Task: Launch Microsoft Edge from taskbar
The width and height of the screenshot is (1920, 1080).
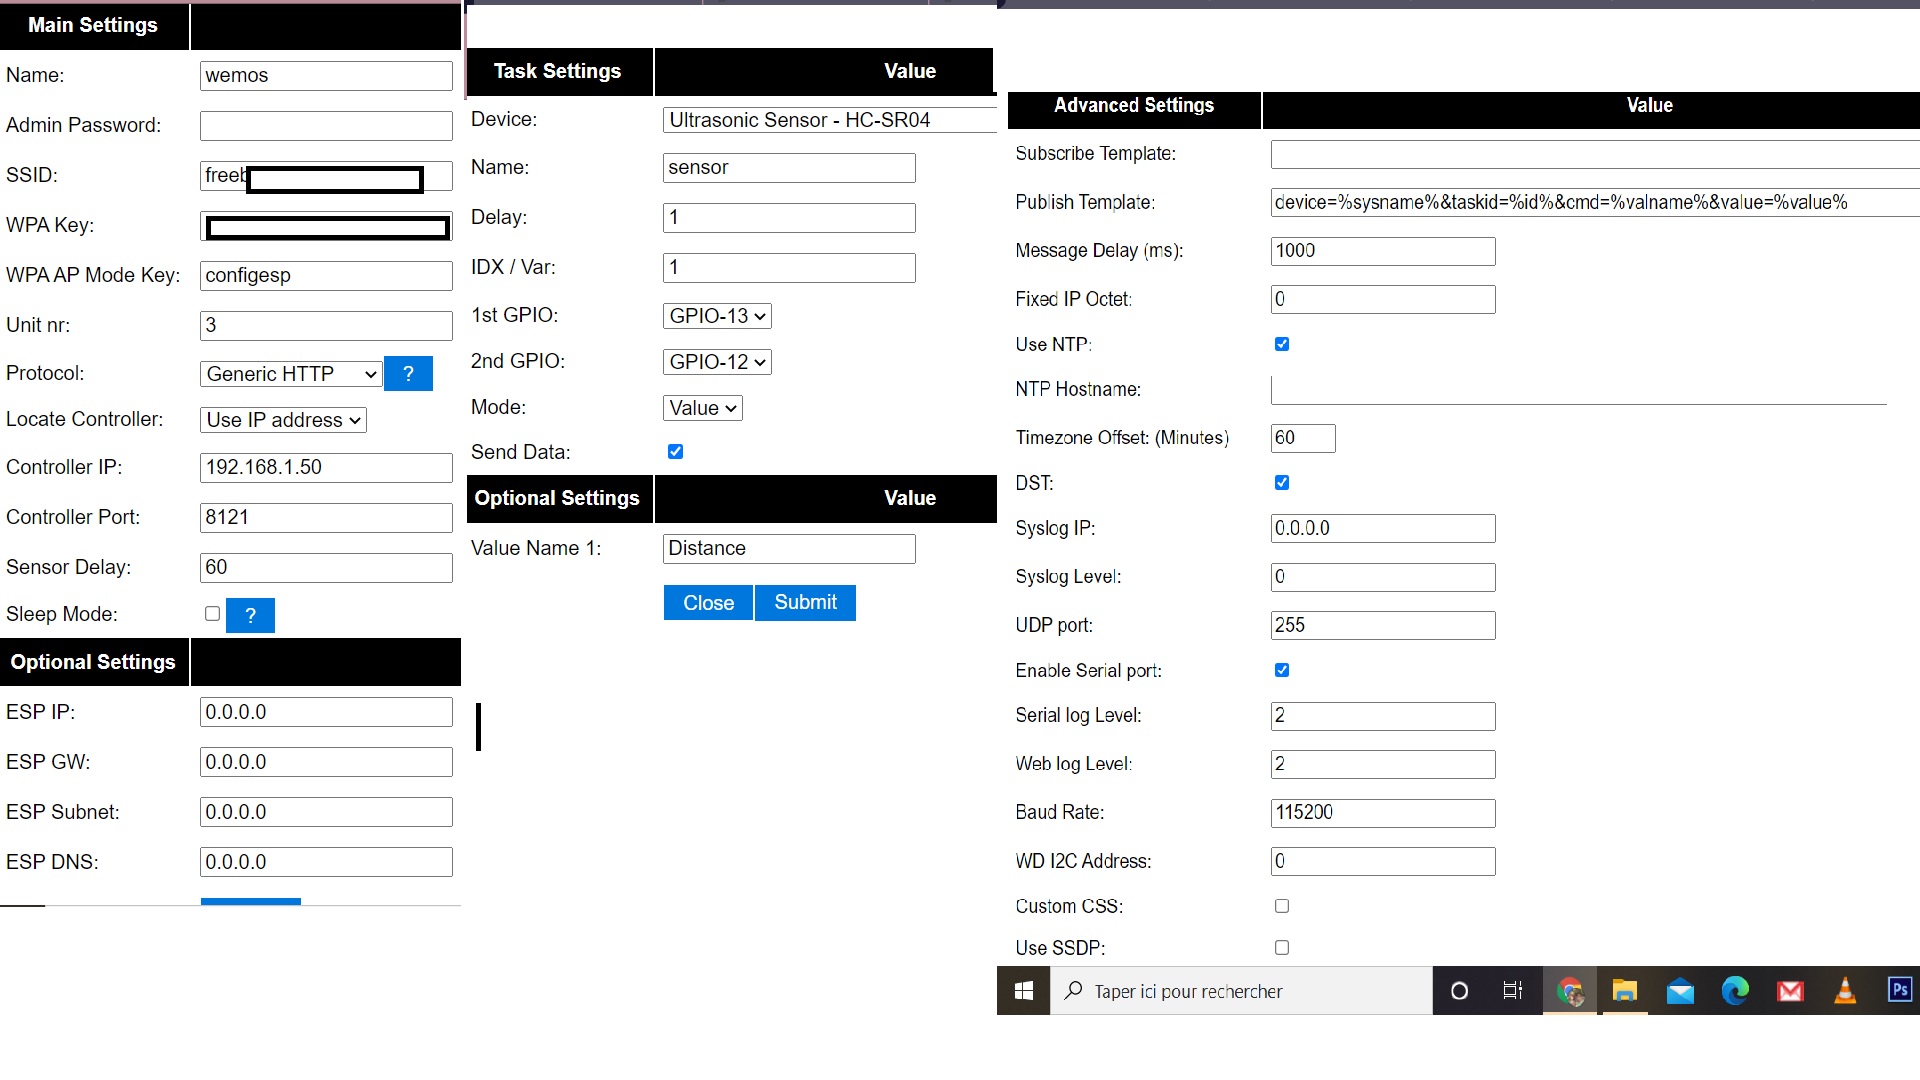Action: pos(1735,991)
